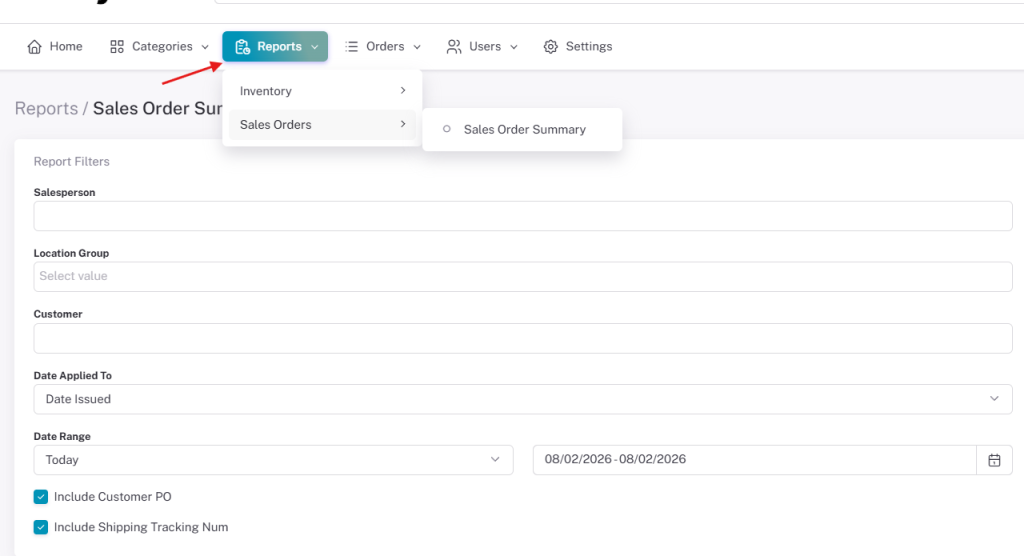Uncheck Include Customer PO checkbox
The width and height of the screenshot is (1024, 556).
tap(40, 497)
